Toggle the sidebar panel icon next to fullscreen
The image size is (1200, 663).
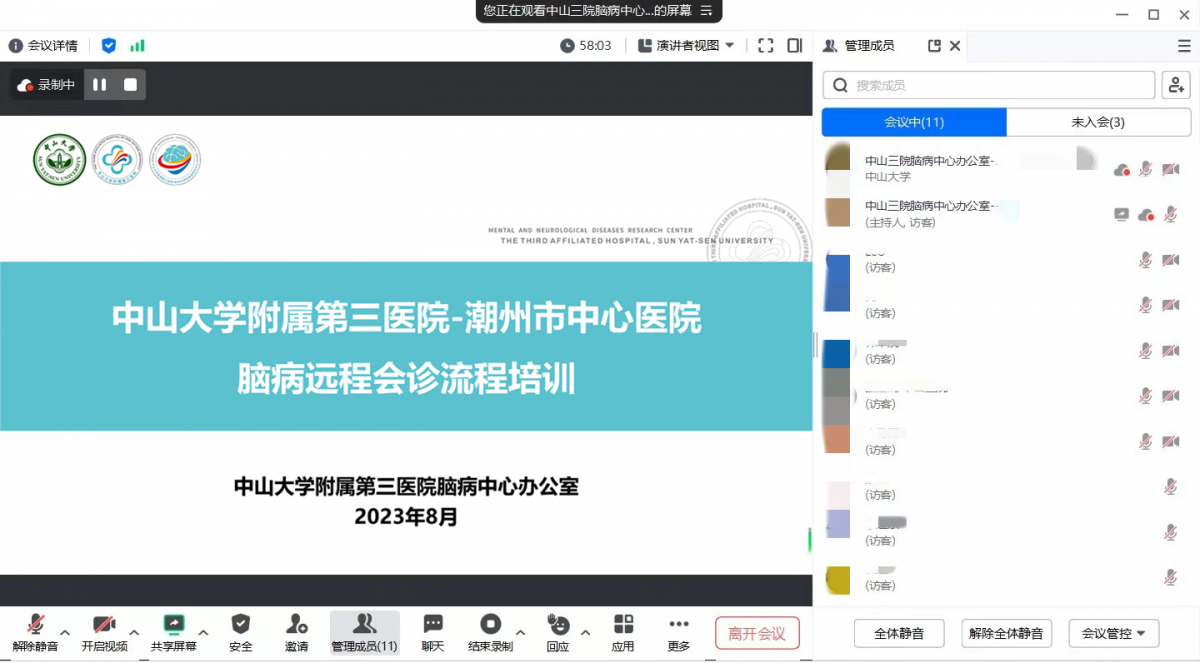click(795, 45)
